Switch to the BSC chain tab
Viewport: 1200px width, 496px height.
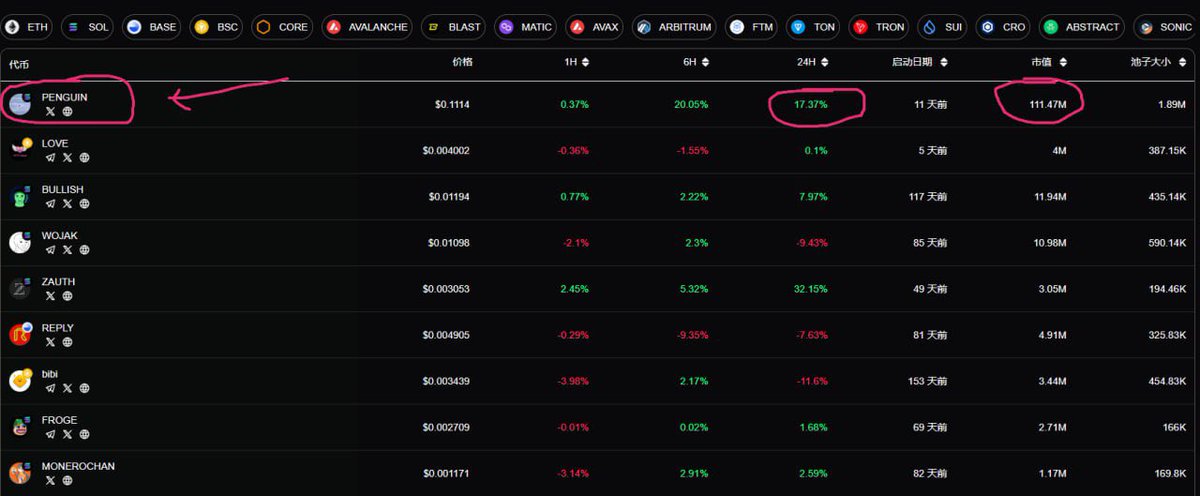coord(217,27)
